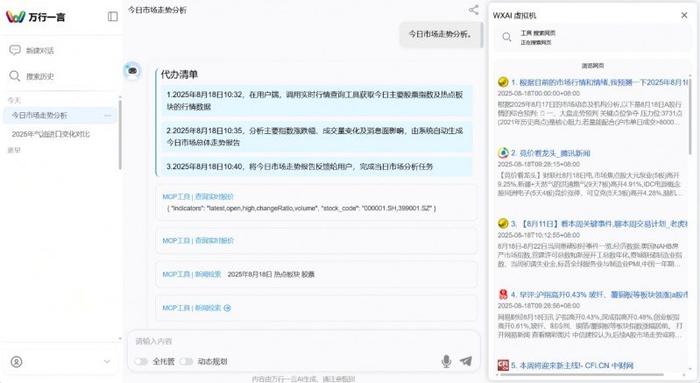Click the search history magnifier icon
700x383 pixels.
[x=15, y=76]
